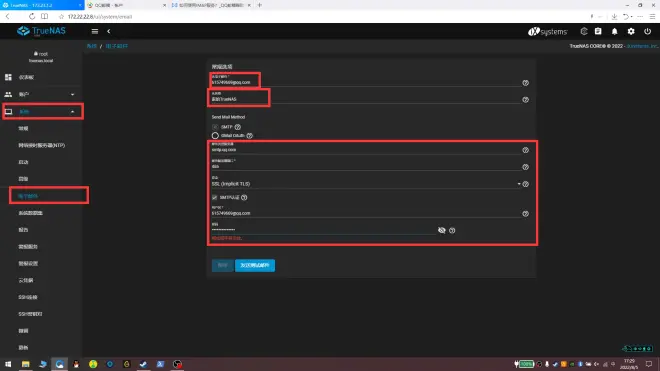Click the TrueNAS logo
This screenshot has height=371, width=660.
click(41, 31)
